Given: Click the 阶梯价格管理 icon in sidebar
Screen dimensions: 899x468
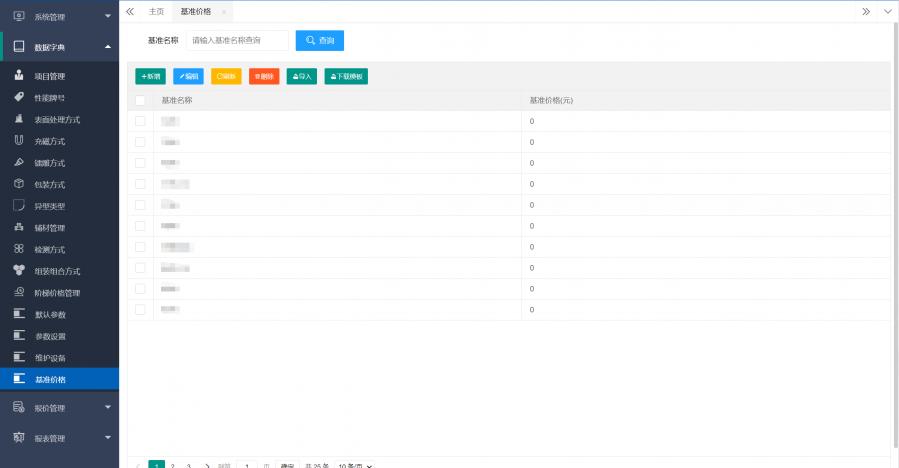Looking at the screenshot, I should (19, 293).
